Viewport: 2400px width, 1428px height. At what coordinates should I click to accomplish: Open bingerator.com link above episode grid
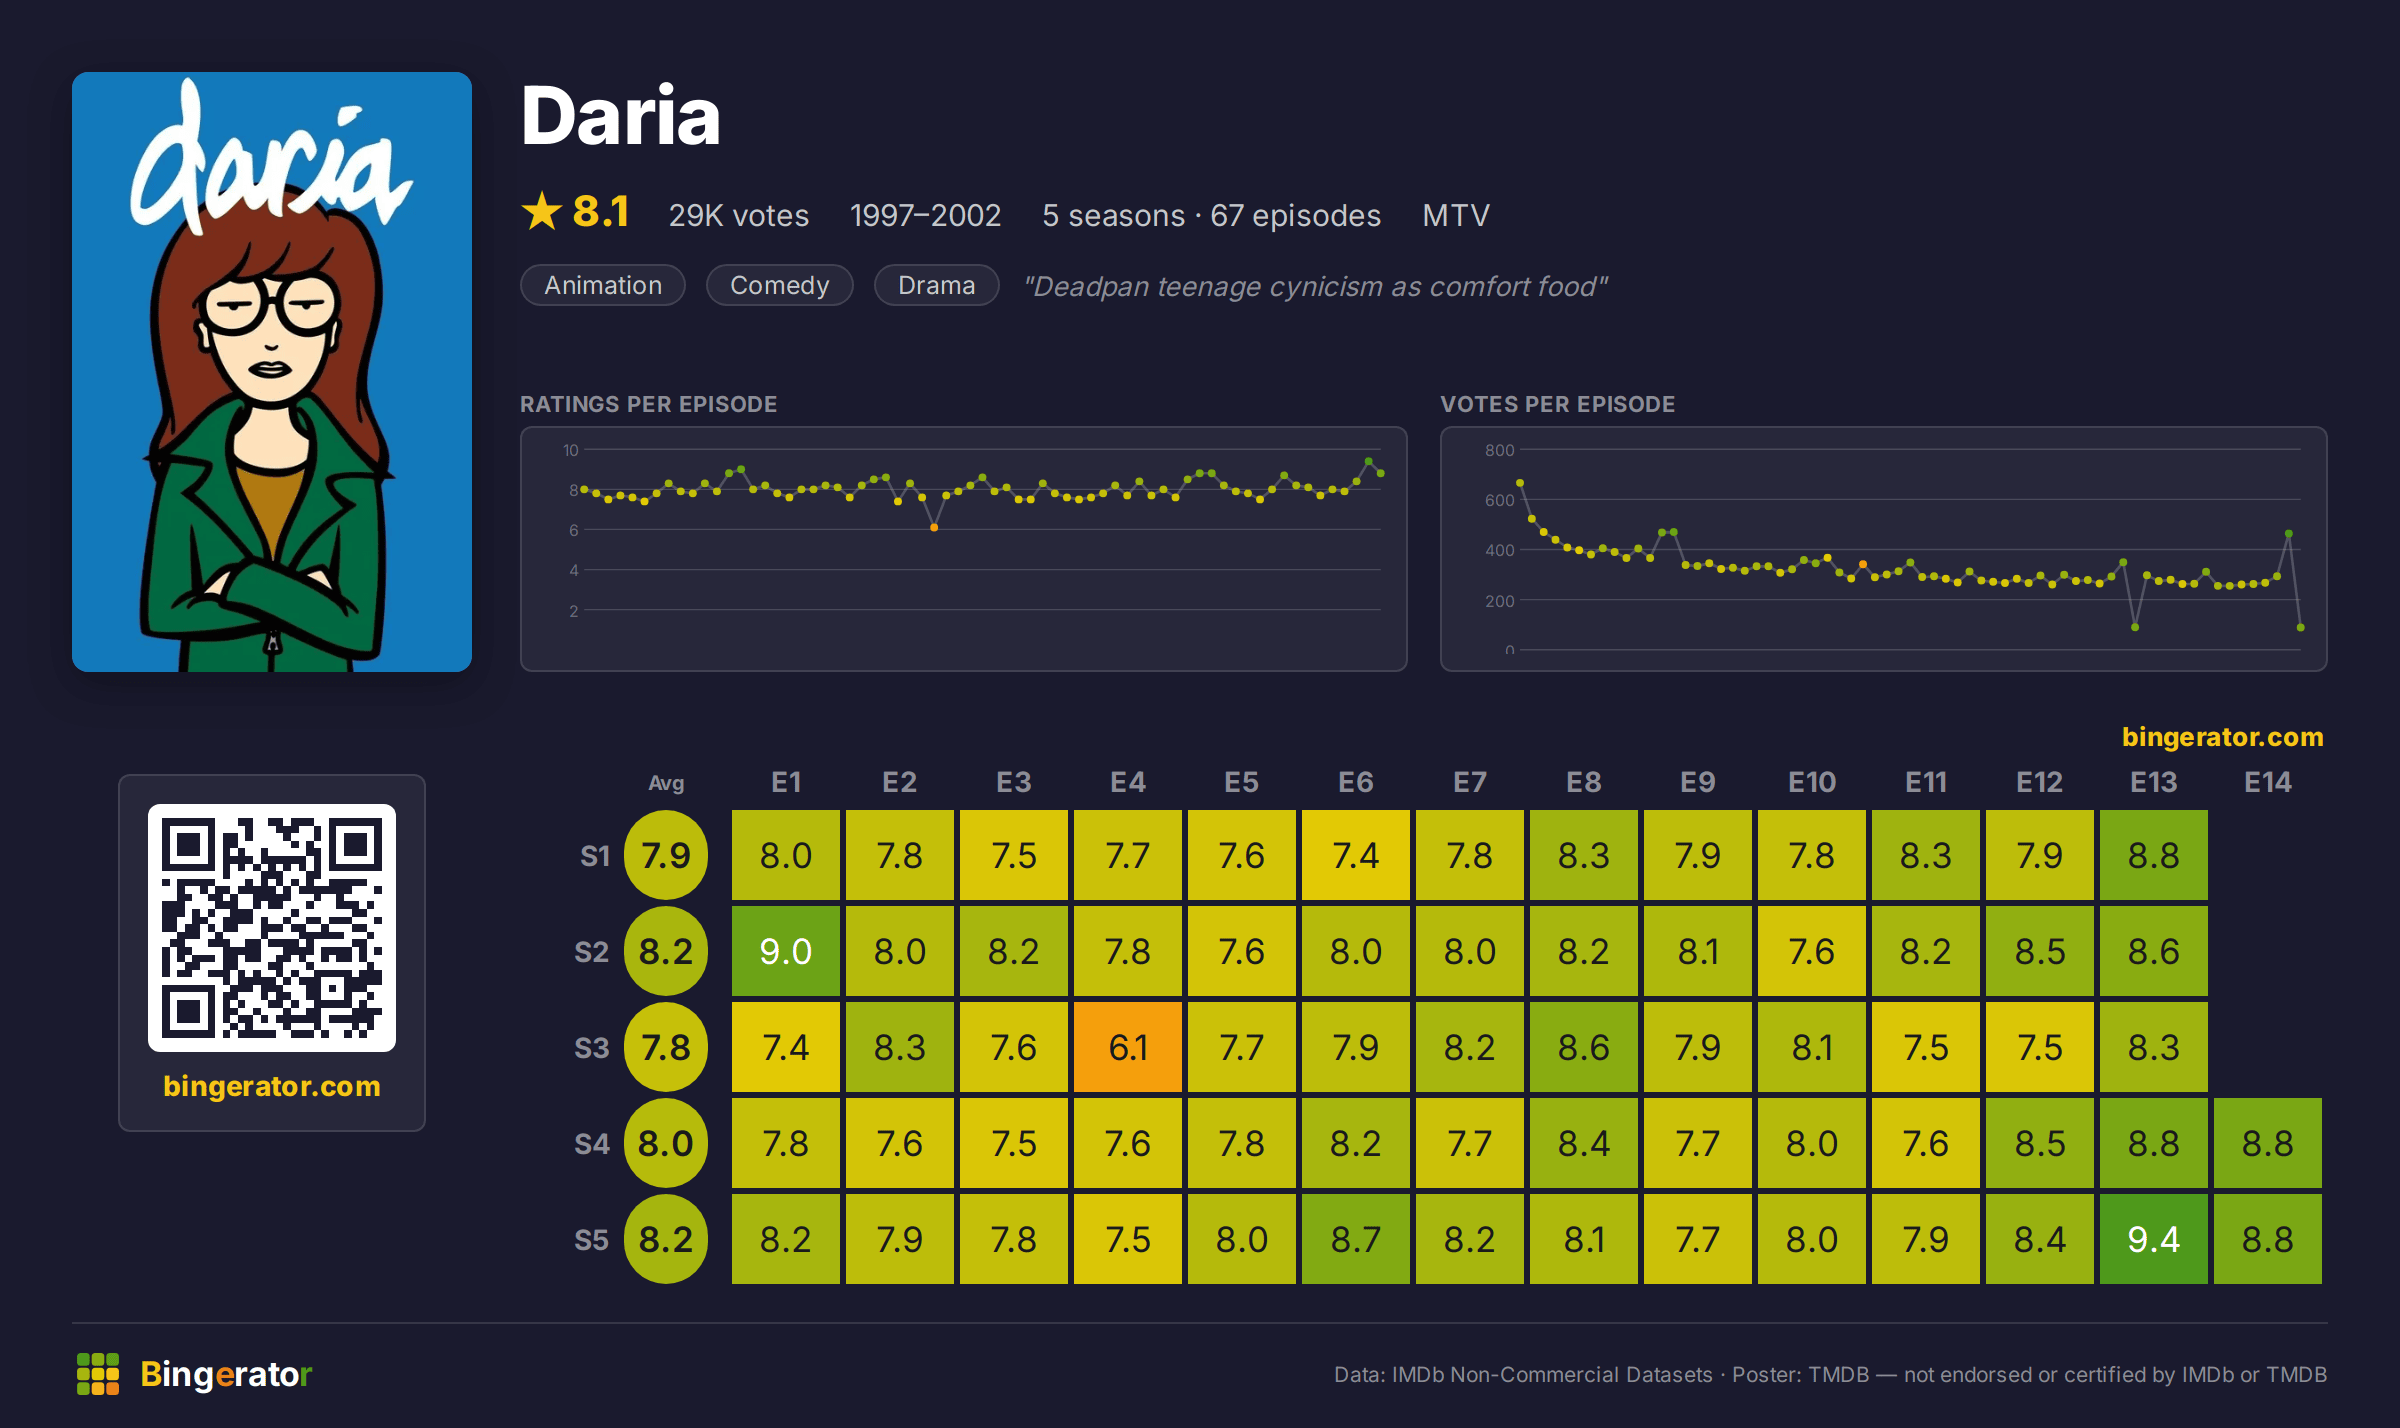2222,737
